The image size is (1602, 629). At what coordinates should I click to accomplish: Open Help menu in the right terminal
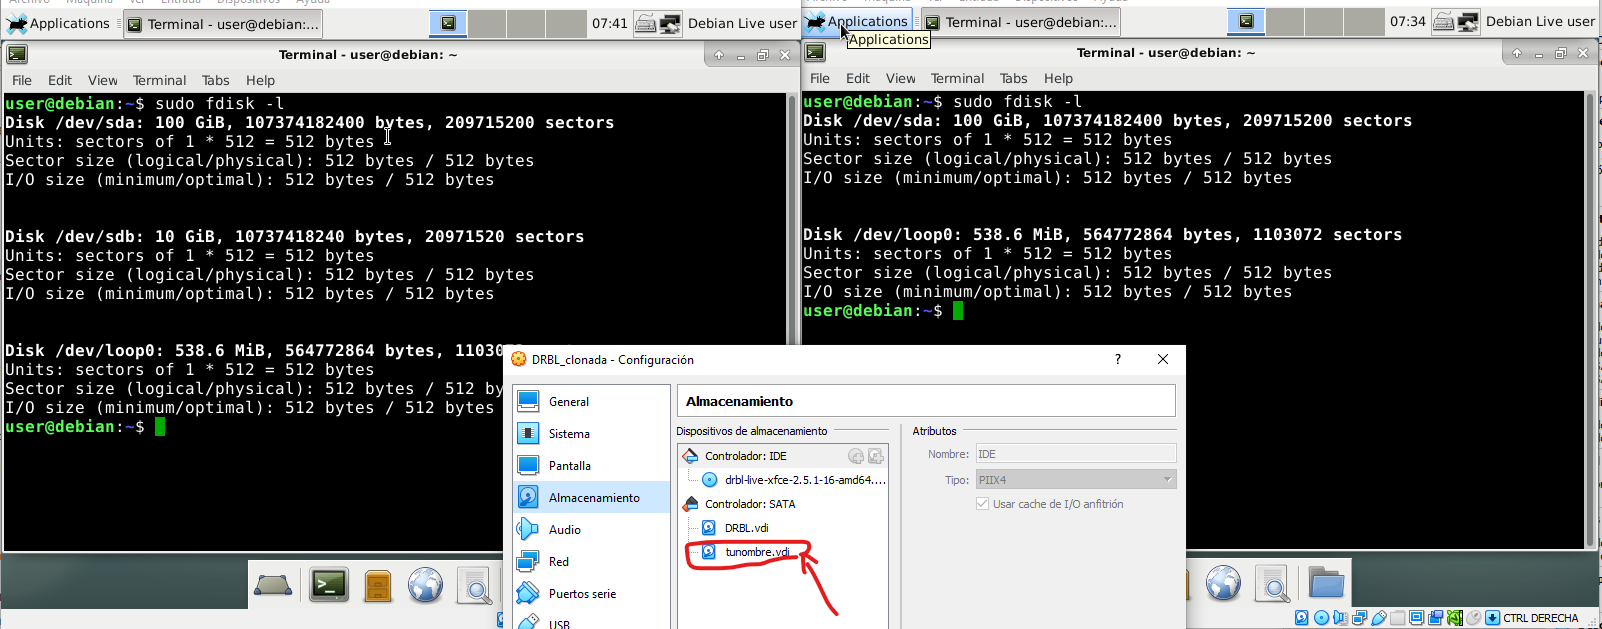(x=1058, y=78)
